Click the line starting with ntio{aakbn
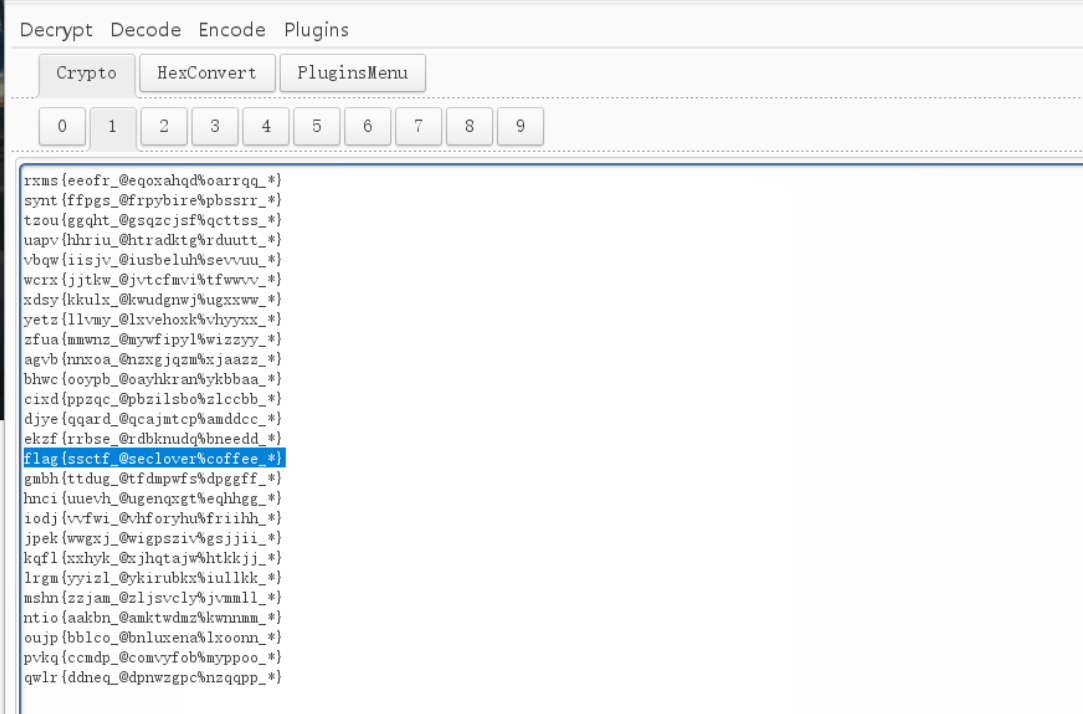The width and height of the screenshot is (1083, 714). click(x=153, y=618)
